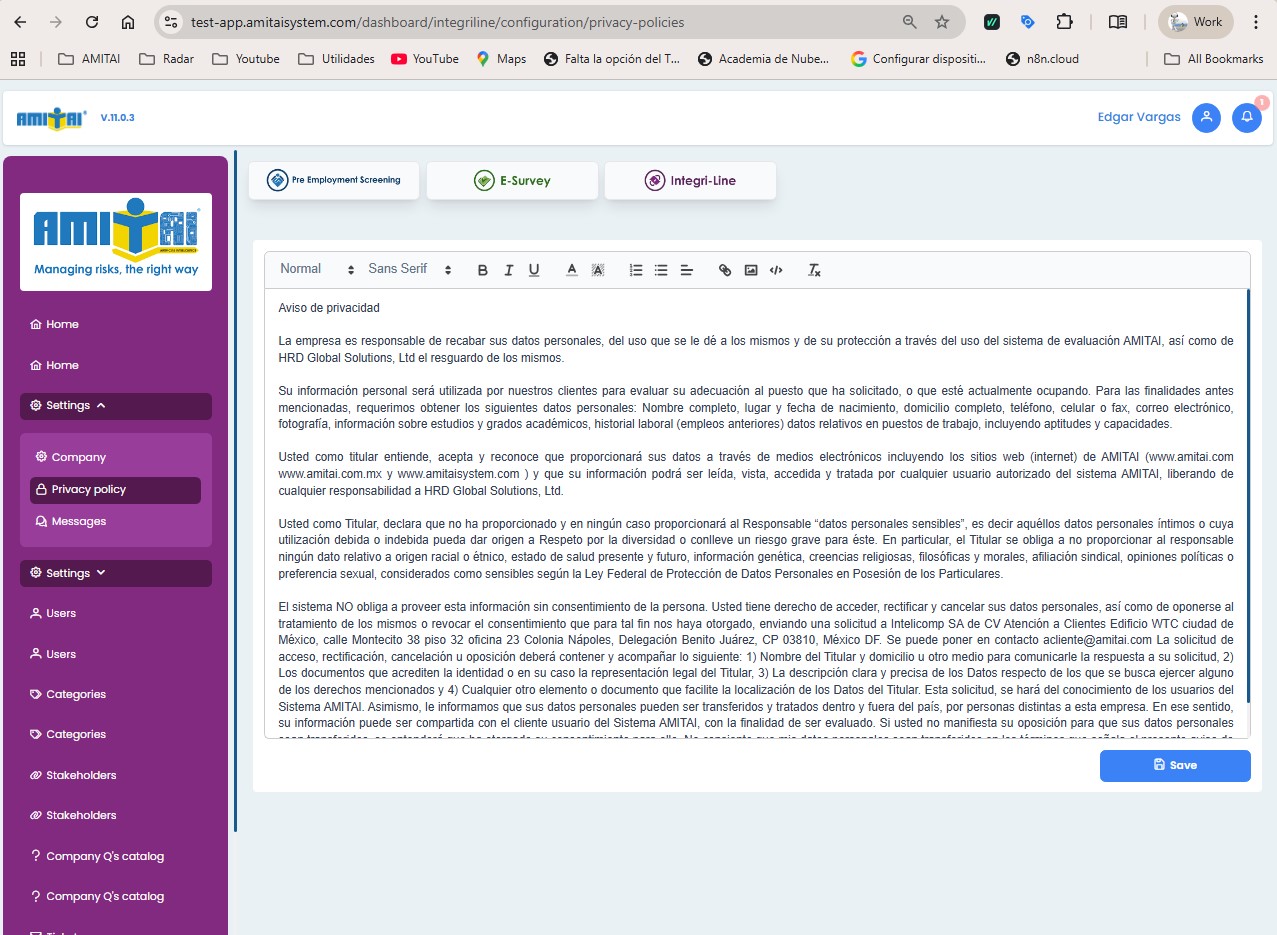Click the clear formatting icon

click(x=814, y=270)
